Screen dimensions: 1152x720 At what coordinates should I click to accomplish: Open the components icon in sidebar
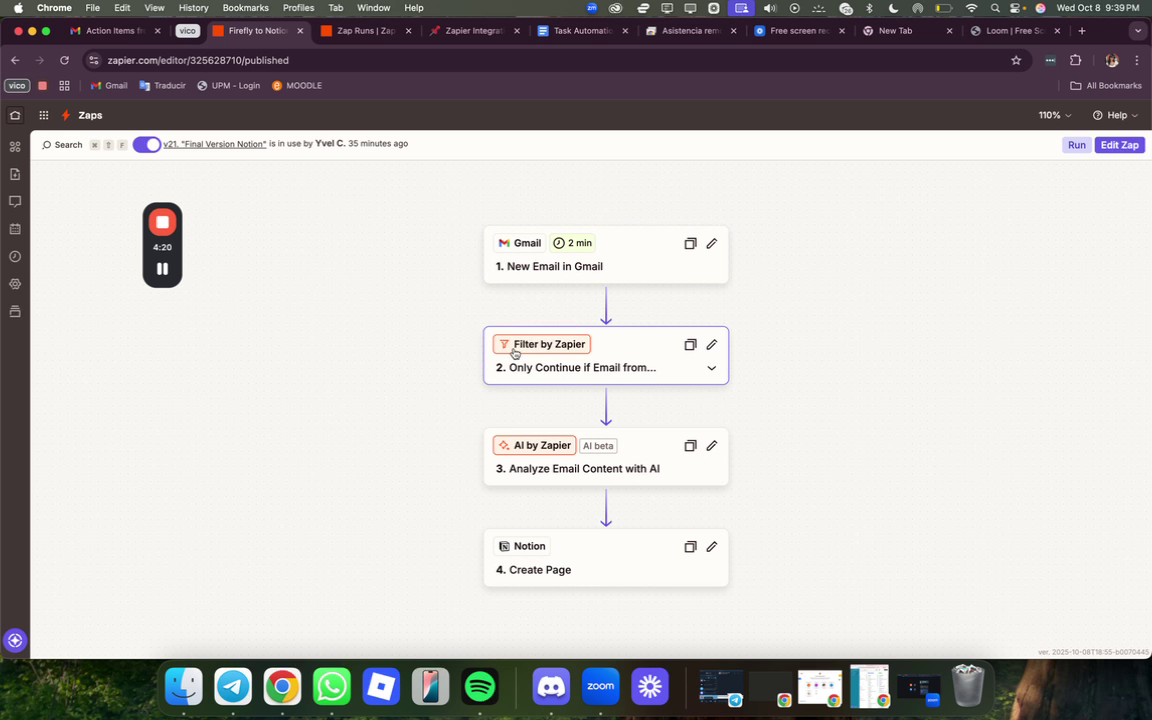[x=15, y=146]
